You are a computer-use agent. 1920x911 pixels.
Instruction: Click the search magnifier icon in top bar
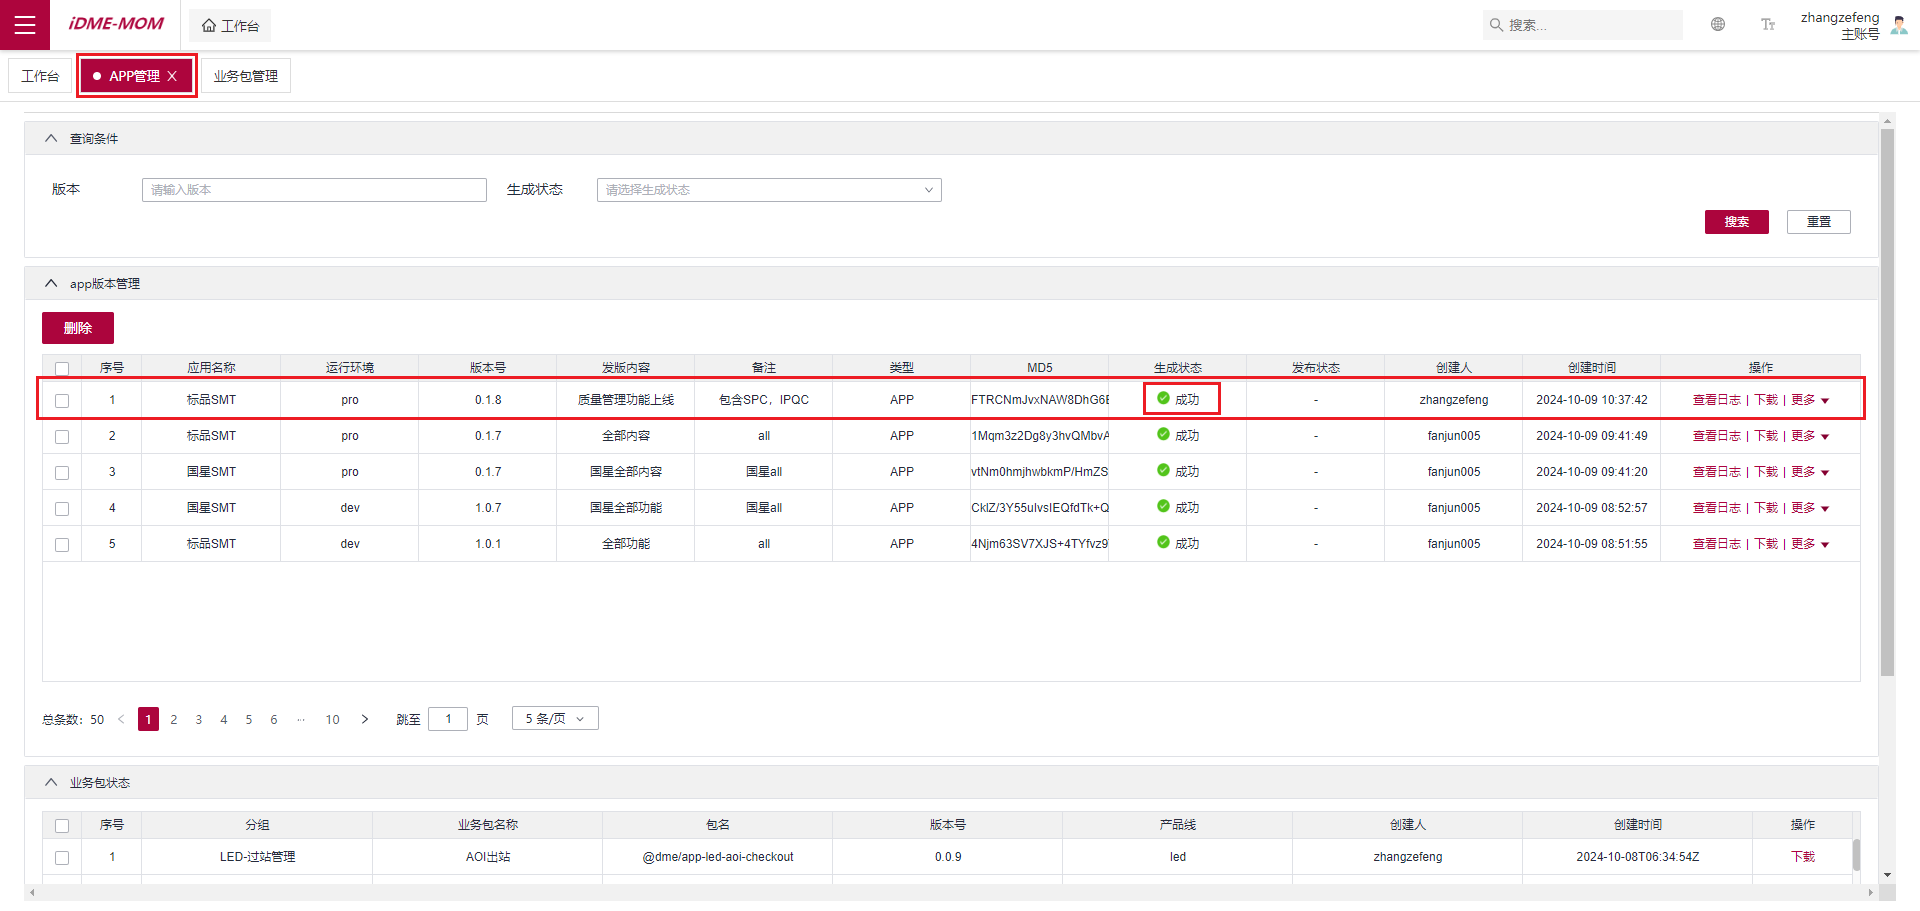pyautogui.click(x=1495, y=24)
